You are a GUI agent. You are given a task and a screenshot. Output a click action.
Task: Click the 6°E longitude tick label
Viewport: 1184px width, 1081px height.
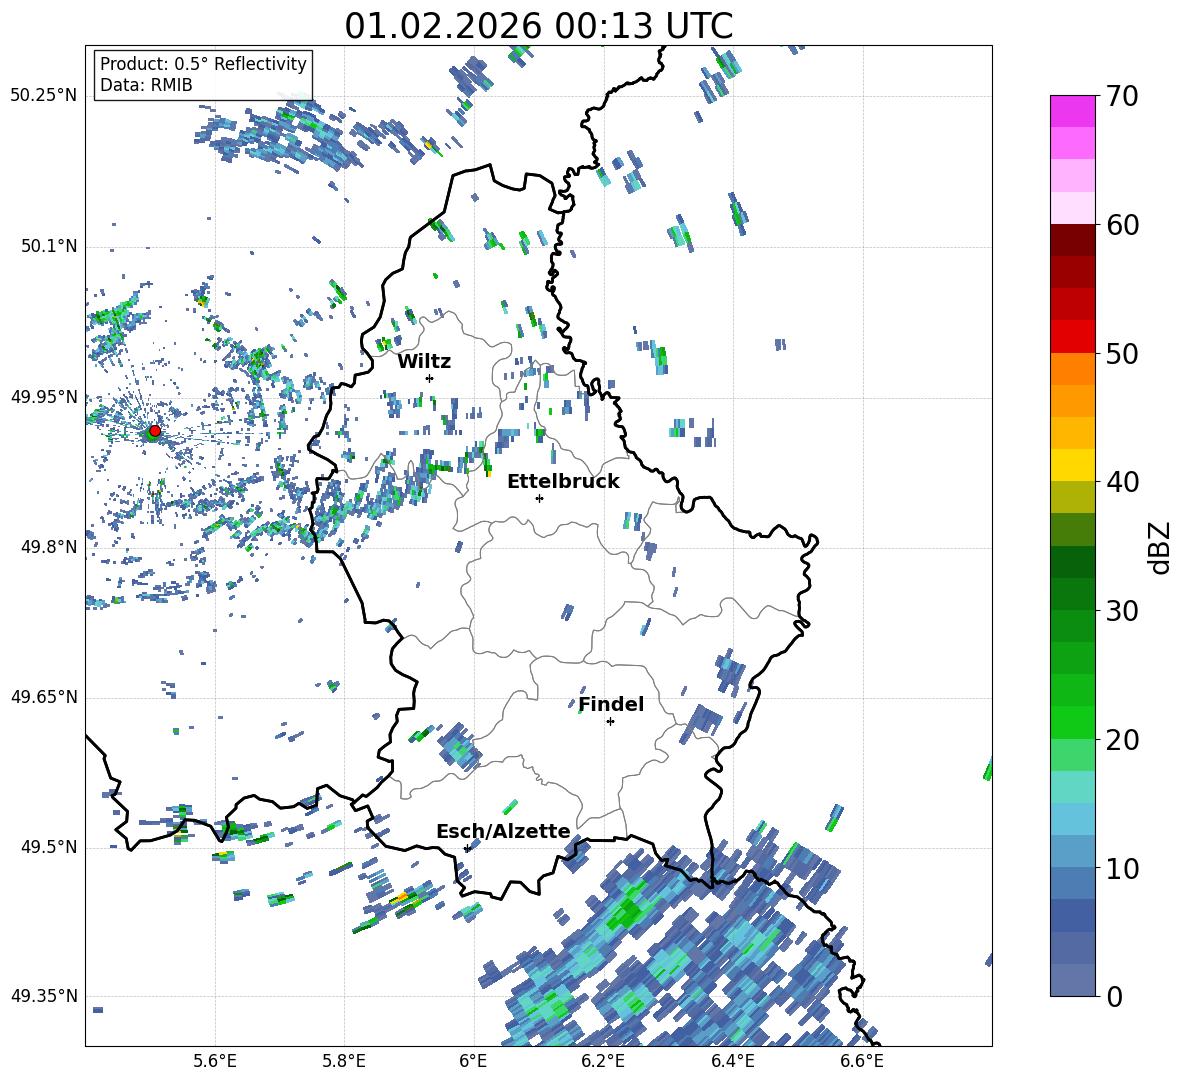(474, 1060)
